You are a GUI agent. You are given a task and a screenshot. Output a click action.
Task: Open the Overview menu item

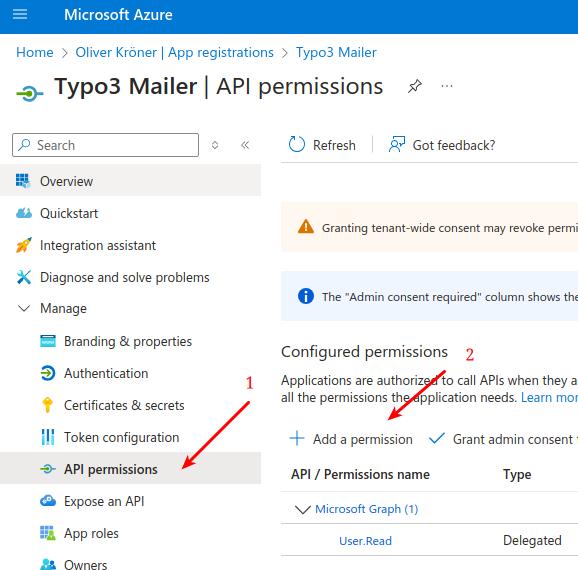pos(130,181)
